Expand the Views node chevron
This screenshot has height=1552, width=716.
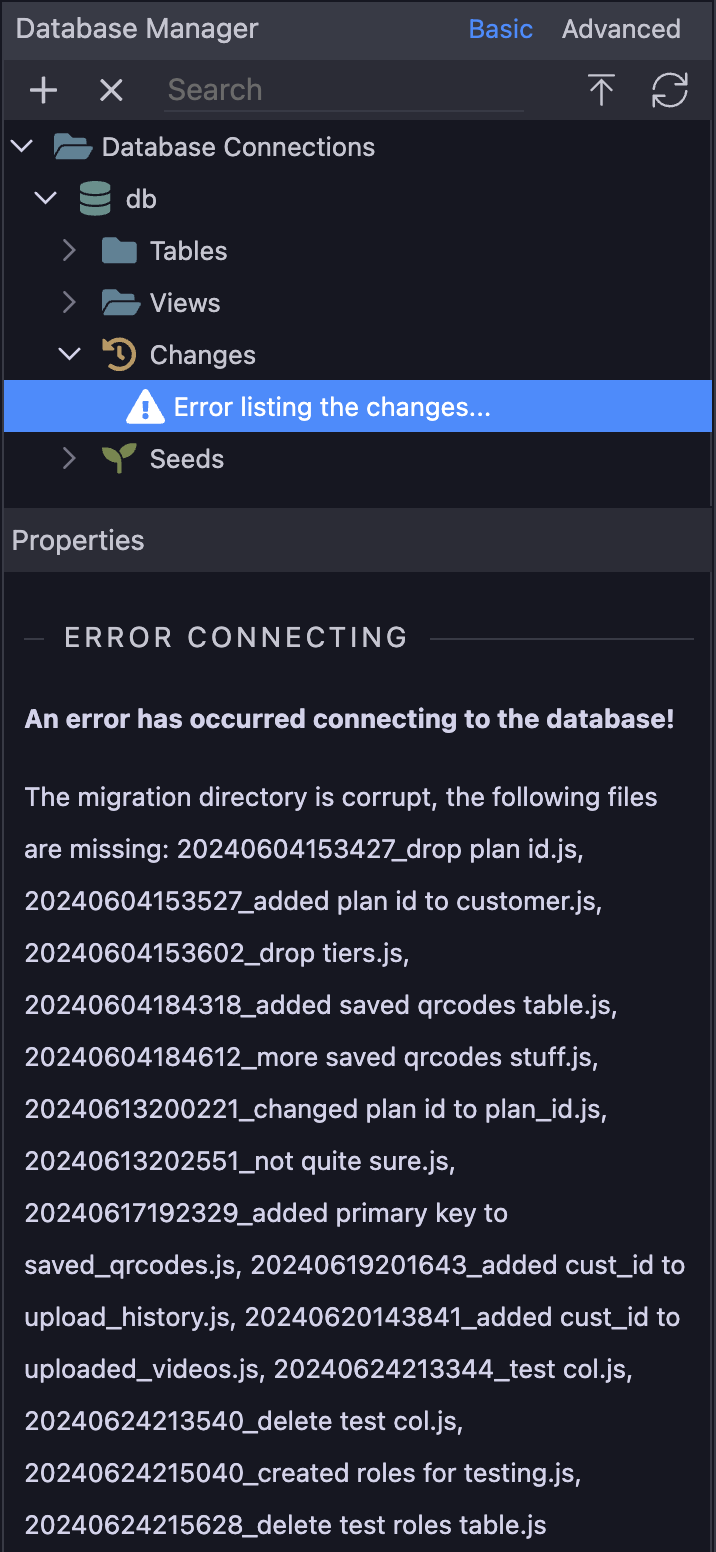click(69, 302)
